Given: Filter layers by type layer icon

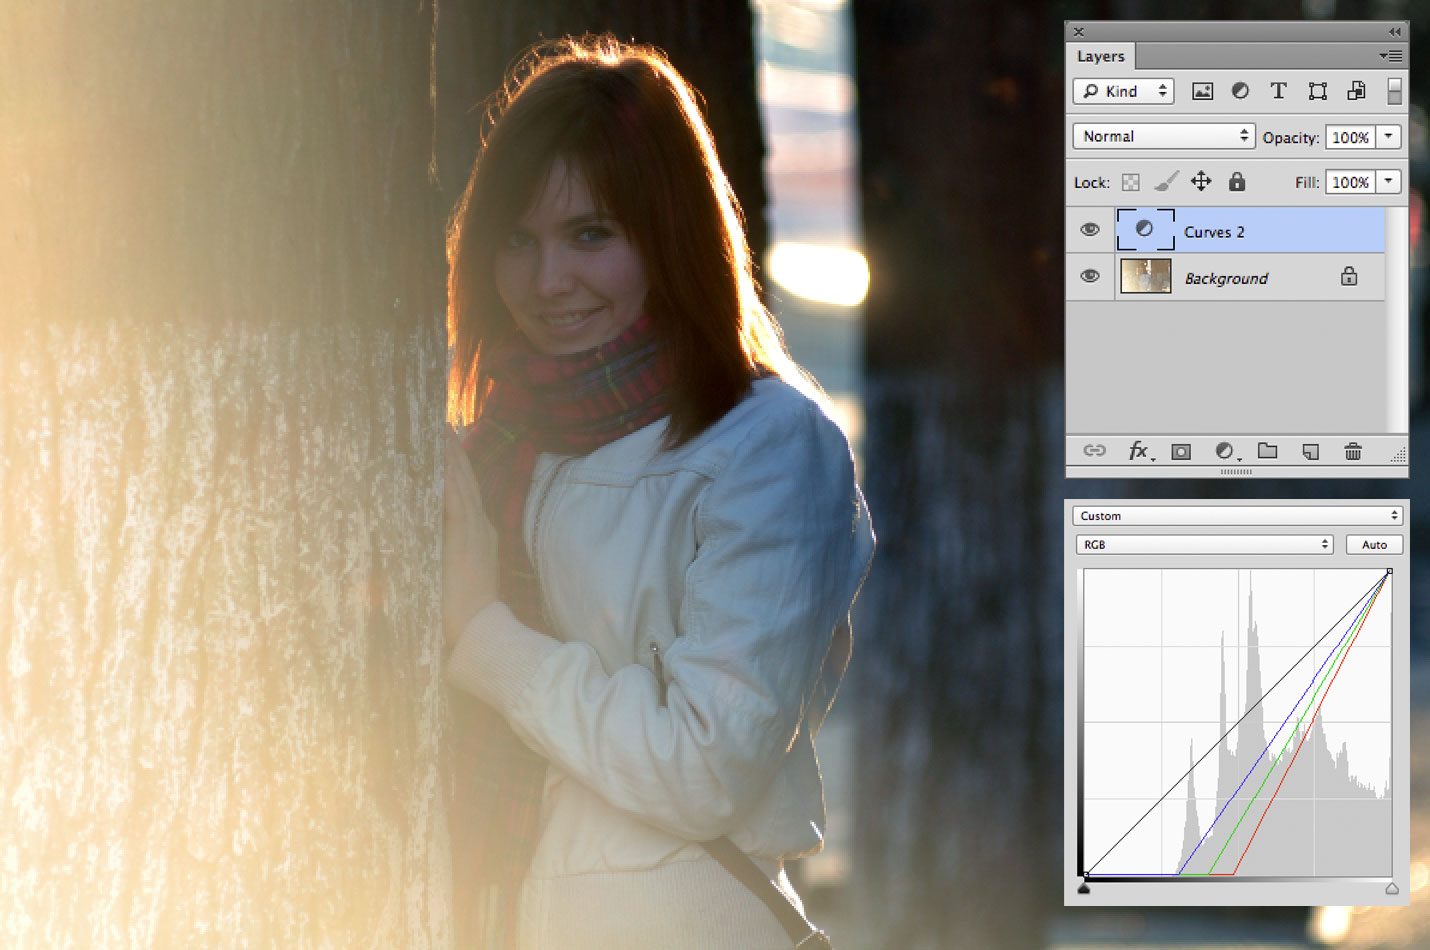Looking at the screenshot, I should pos(1278,91).
